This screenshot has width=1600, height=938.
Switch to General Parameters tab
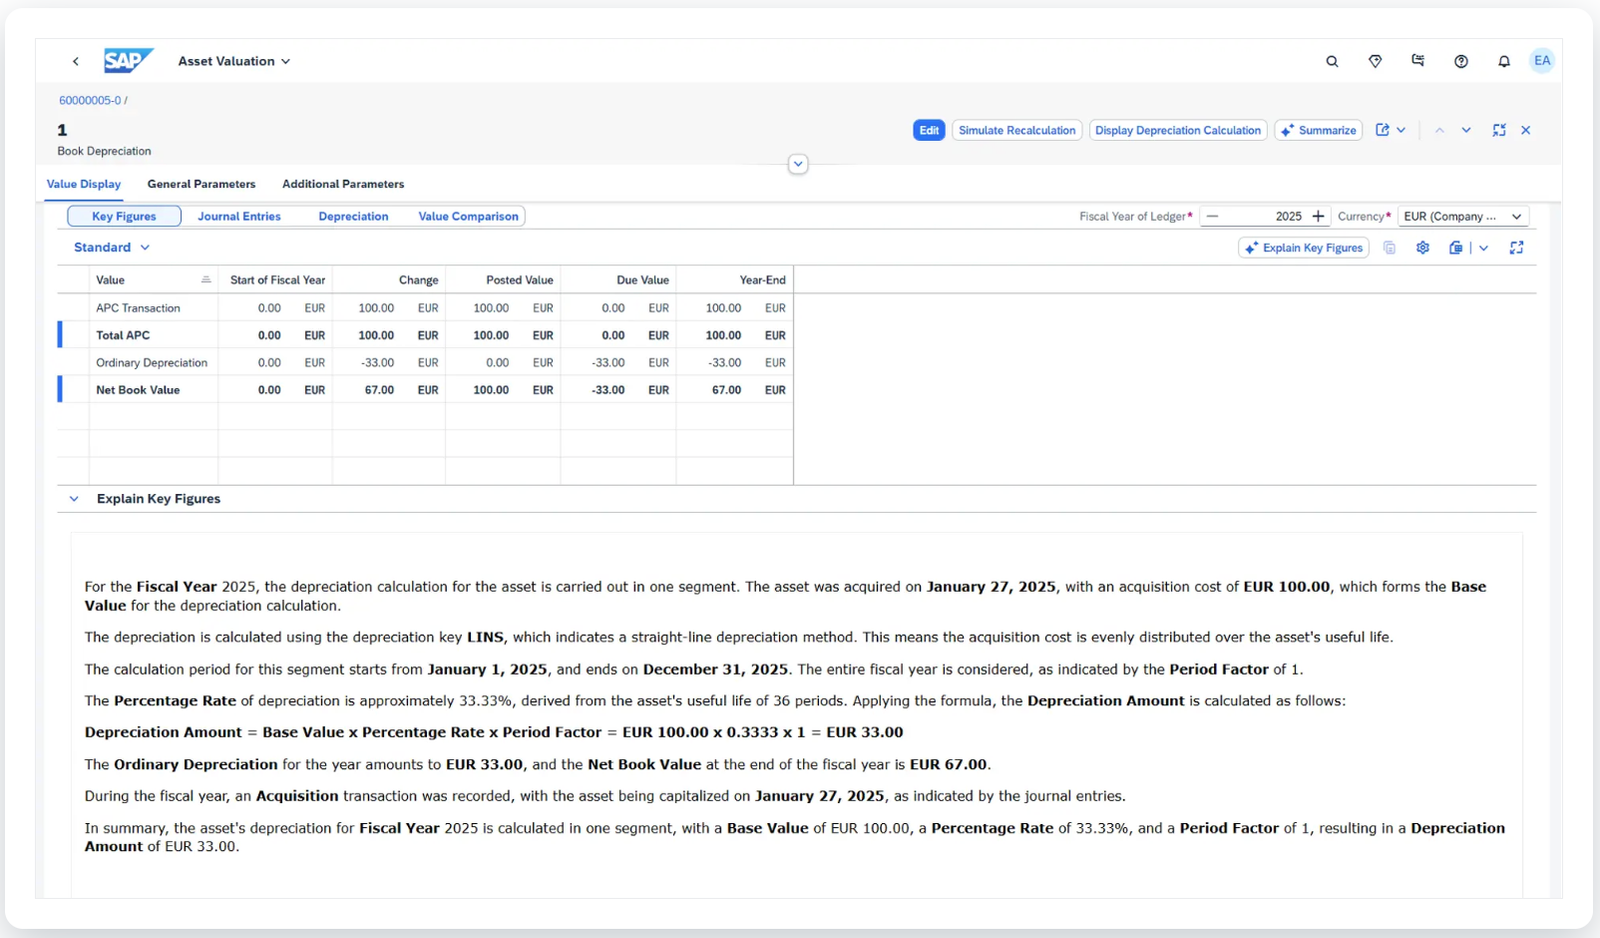click(201, 184)
